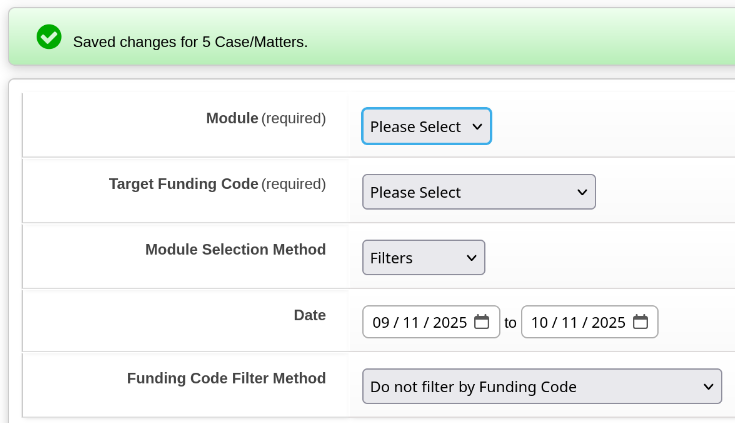This screenshot has height=423, width=735.
Task: Open the Module Selection Method dropdown
Action: pyautogui.click(x=423, y=258)
